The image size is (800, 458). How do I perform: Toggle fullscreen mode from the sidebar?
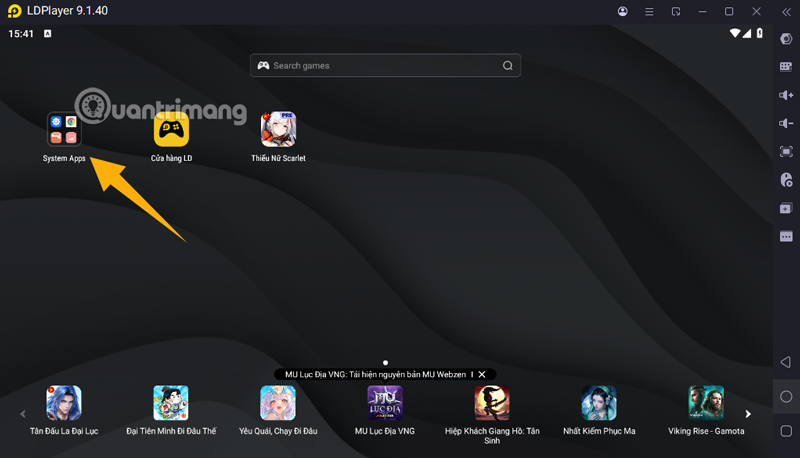pyautogui.click(x=786, y=152)
